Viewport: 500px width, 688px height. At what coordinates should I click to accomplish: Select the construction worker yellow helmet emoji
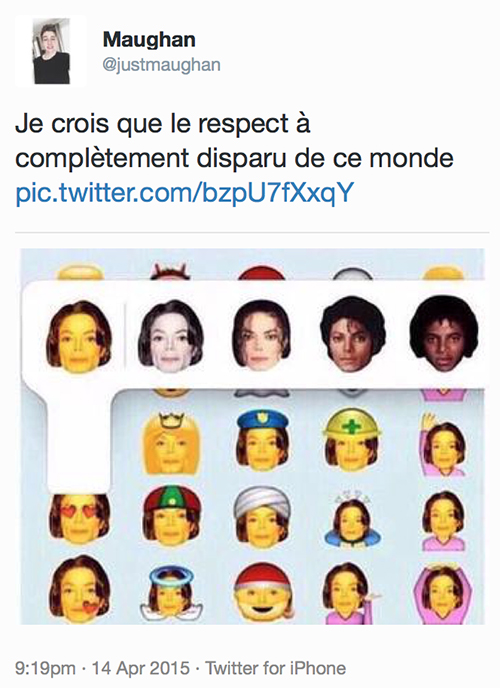(x=352, y=440)
